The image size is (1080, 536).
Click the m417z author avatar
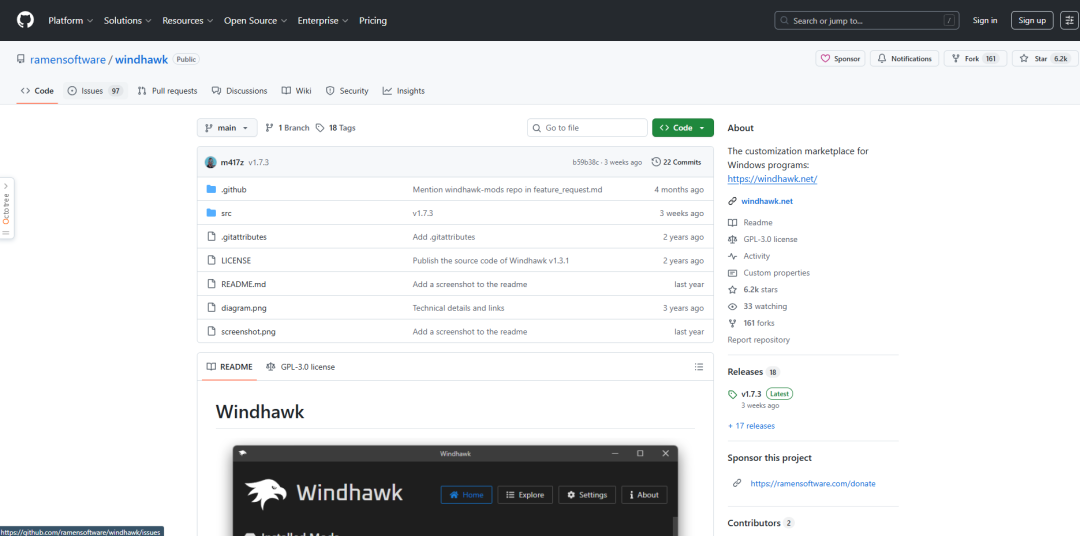click(x=210, y=162)
